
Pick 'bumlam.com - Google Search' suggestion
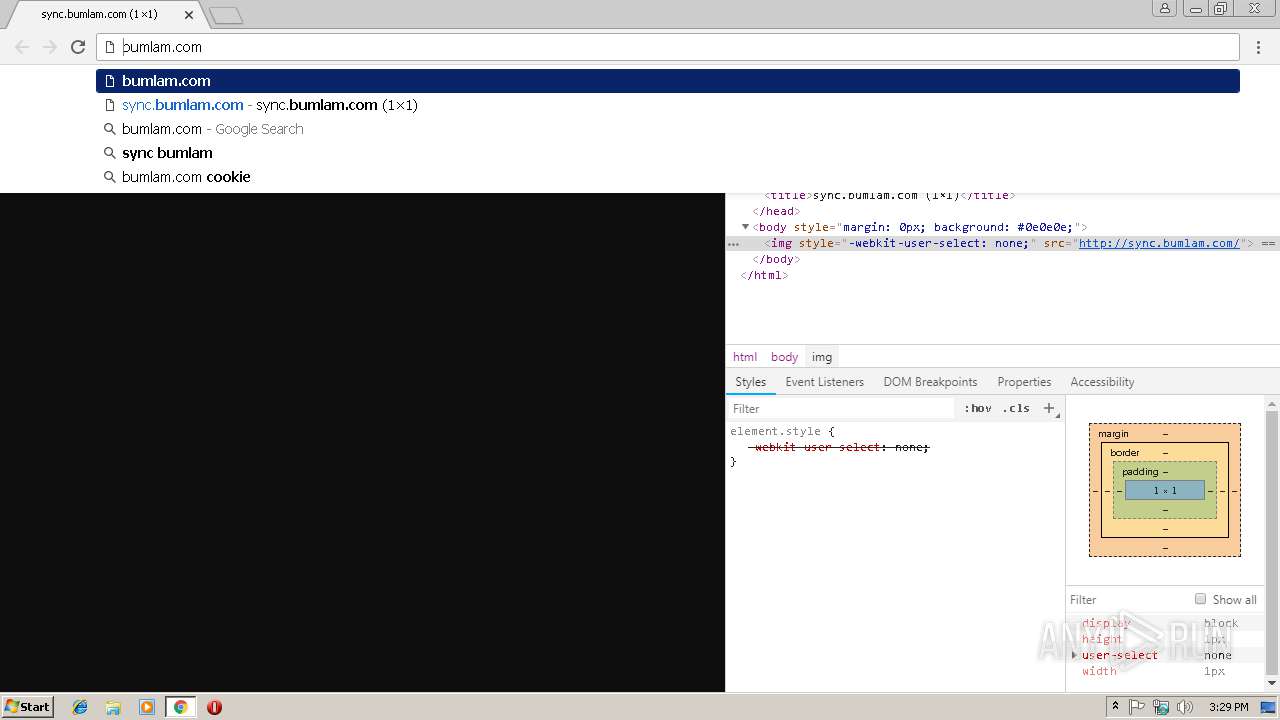(x=668, y=129)
